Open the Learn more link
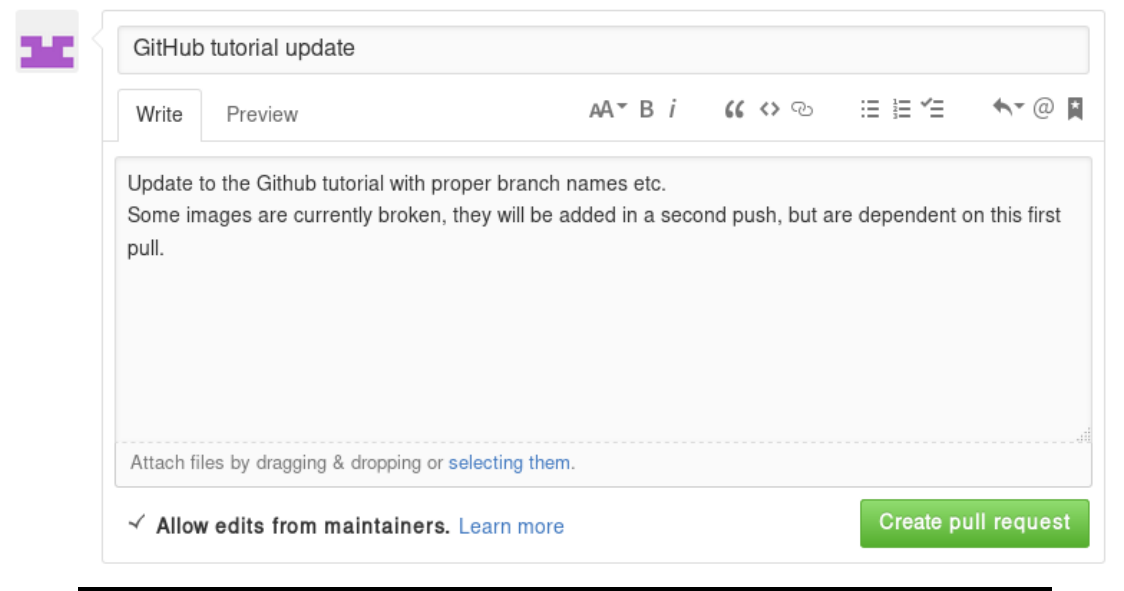The height and width of the screenshot is (591, 1124). 511,526
